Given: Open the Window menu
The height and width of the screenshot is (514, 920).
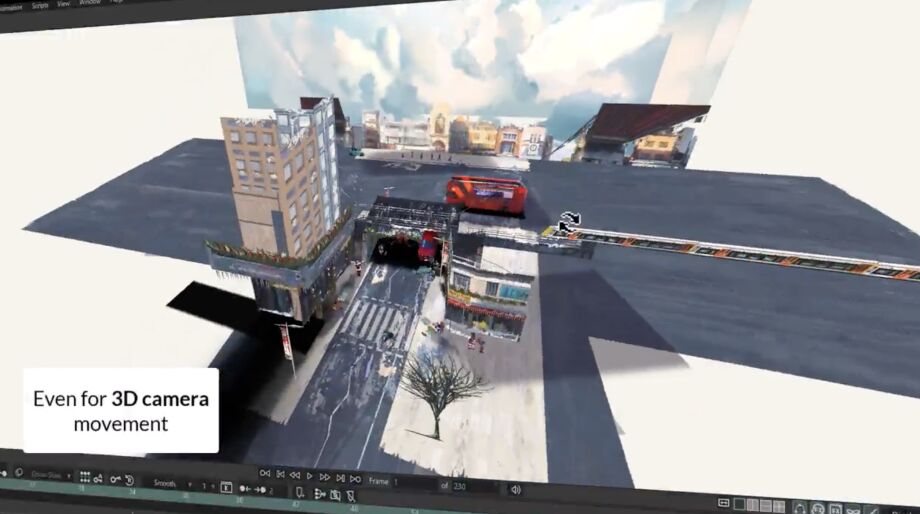Looking at the screenshot, I should pos(89,2).
